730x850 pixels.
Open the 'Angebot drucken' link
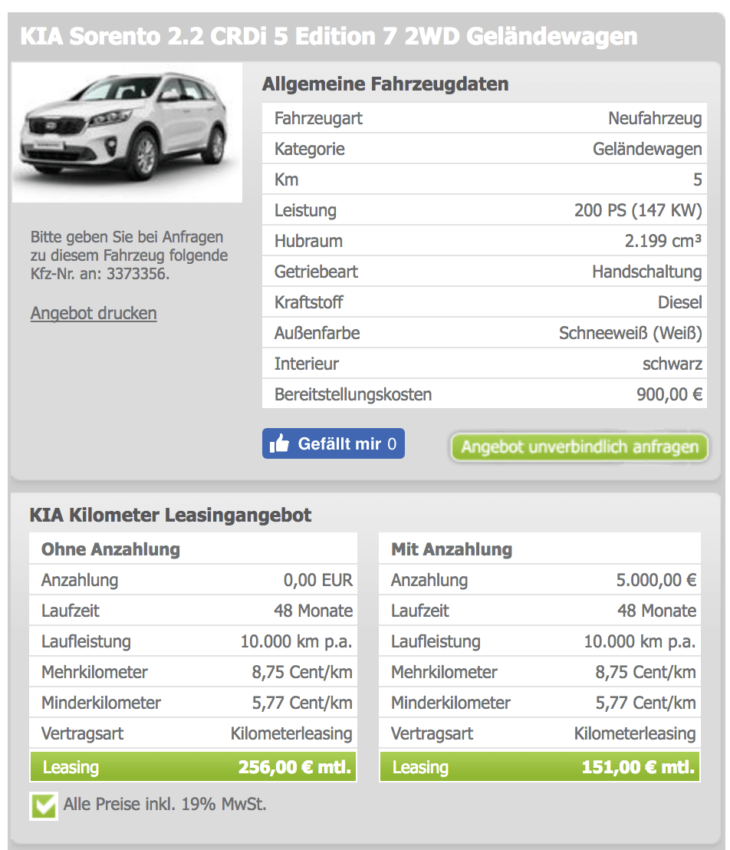tap(94, 313)
